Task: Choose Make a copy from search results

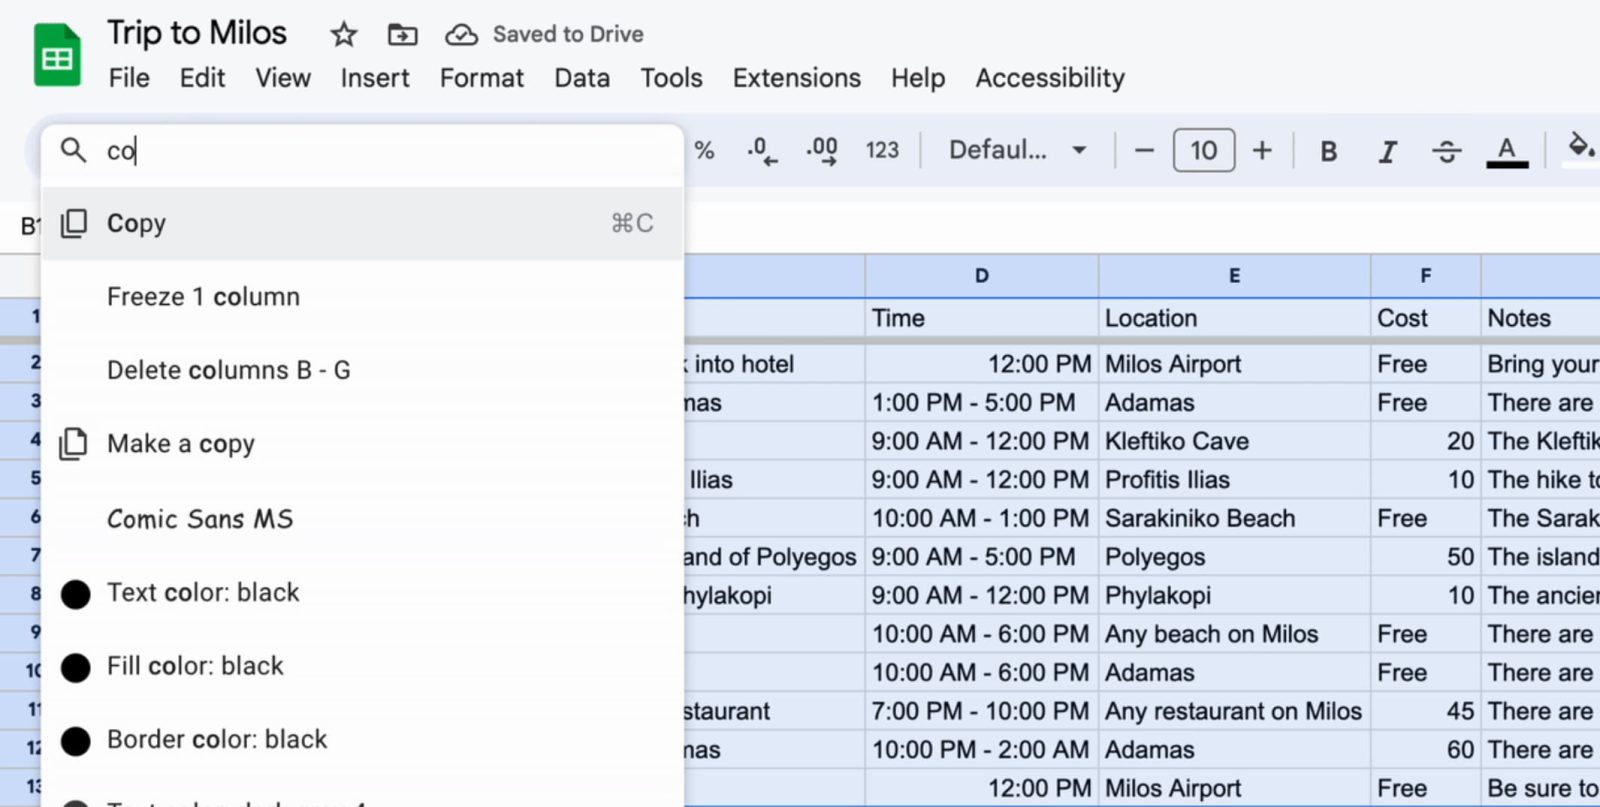Action: (181, 444)
